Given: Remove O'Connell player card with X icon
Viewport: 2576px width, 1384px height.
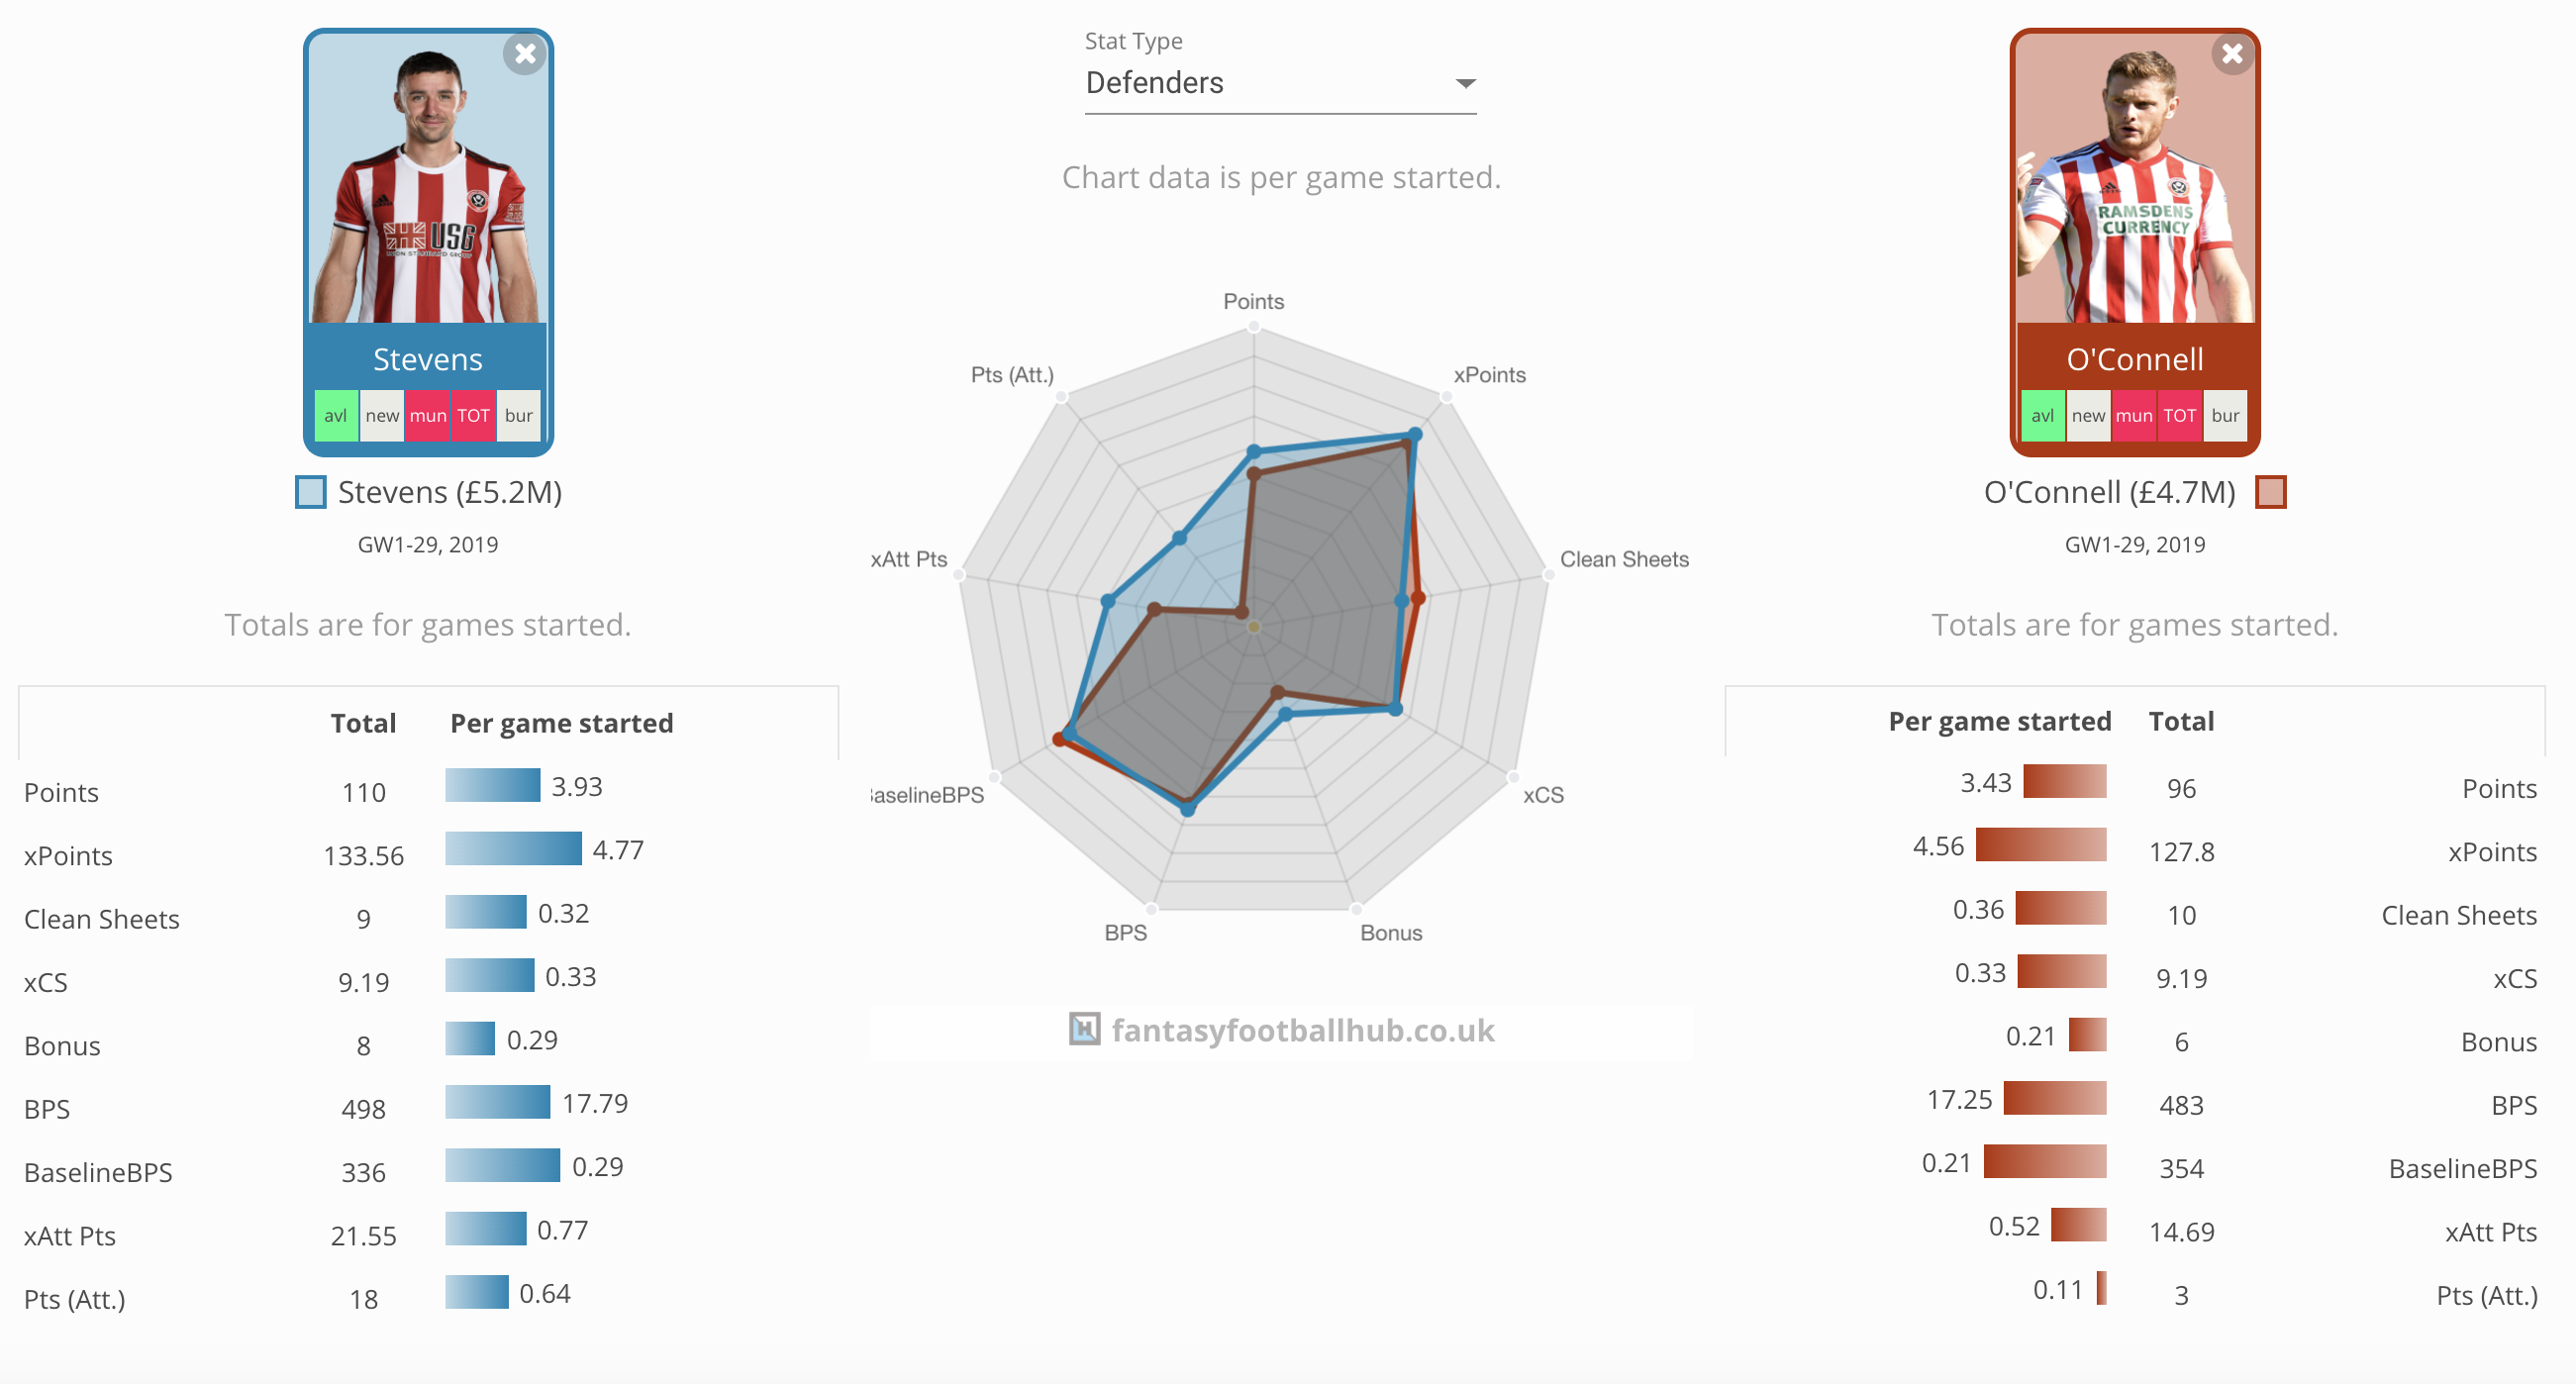Looking at the screenshot, I should [2232, 54].
